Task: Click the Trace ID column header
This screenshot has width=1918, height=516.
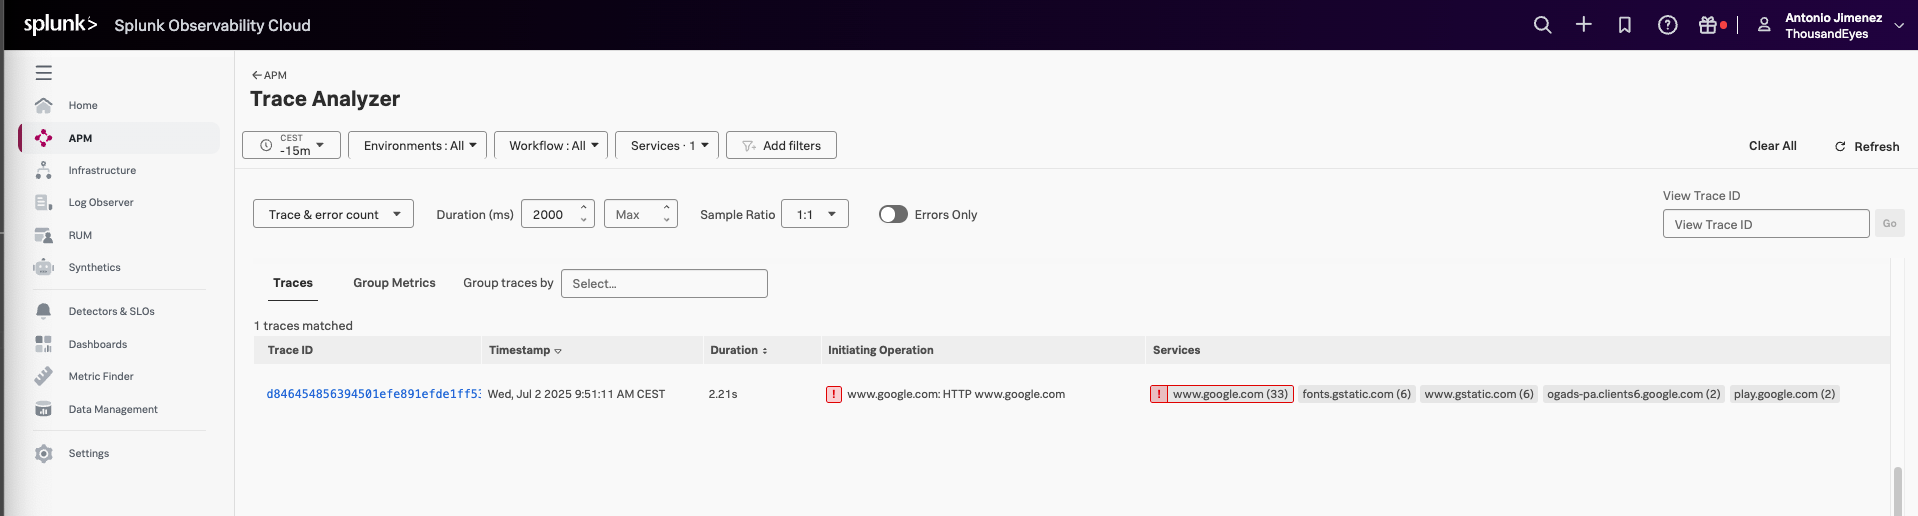Action: tap(290, 350)
